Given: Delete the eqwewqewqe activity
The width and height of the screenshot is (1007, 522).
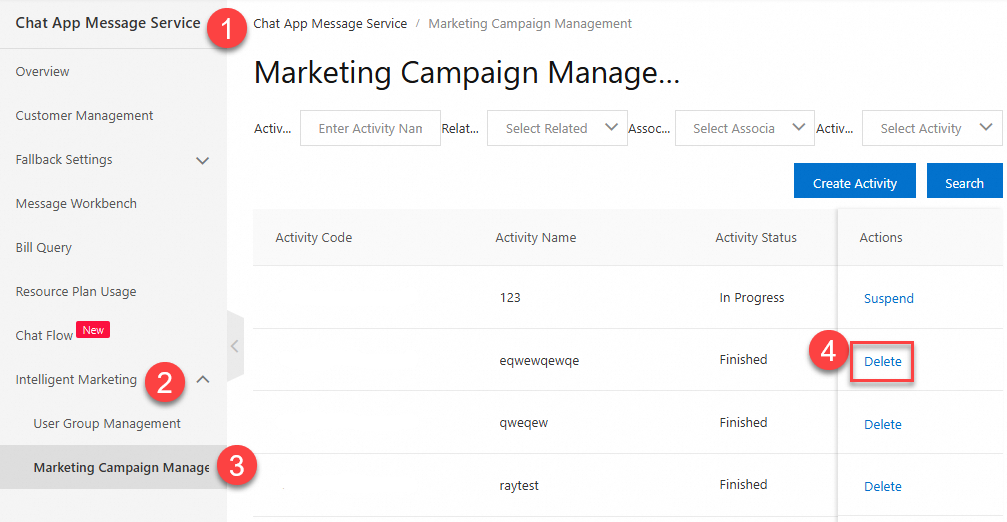Looking at the screenshot, I should point(882,361).
